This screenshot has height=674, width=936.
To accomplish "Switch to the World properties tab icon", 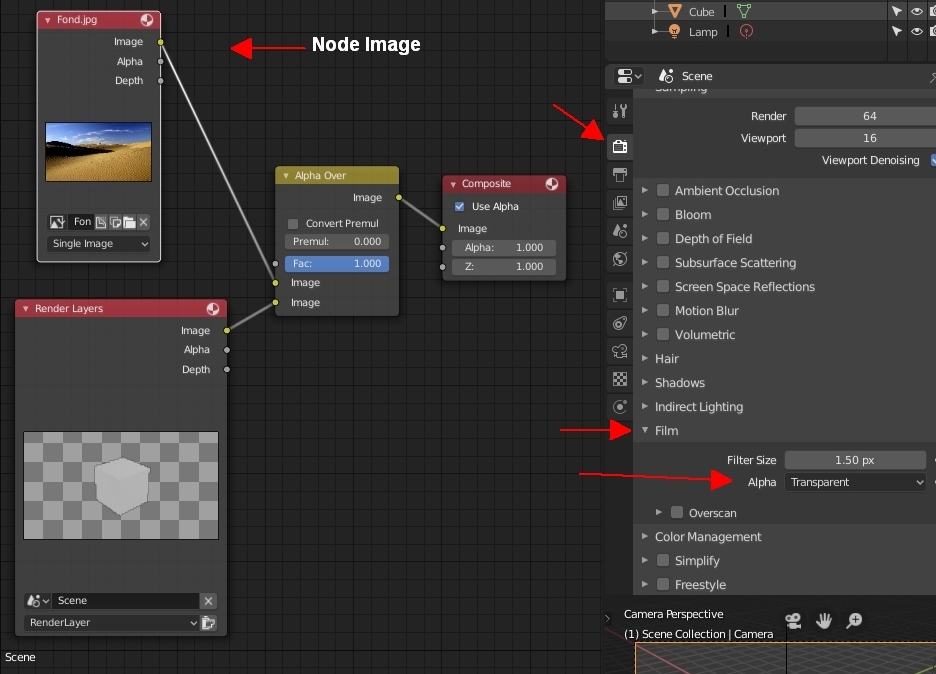I will tap(620, 259).
